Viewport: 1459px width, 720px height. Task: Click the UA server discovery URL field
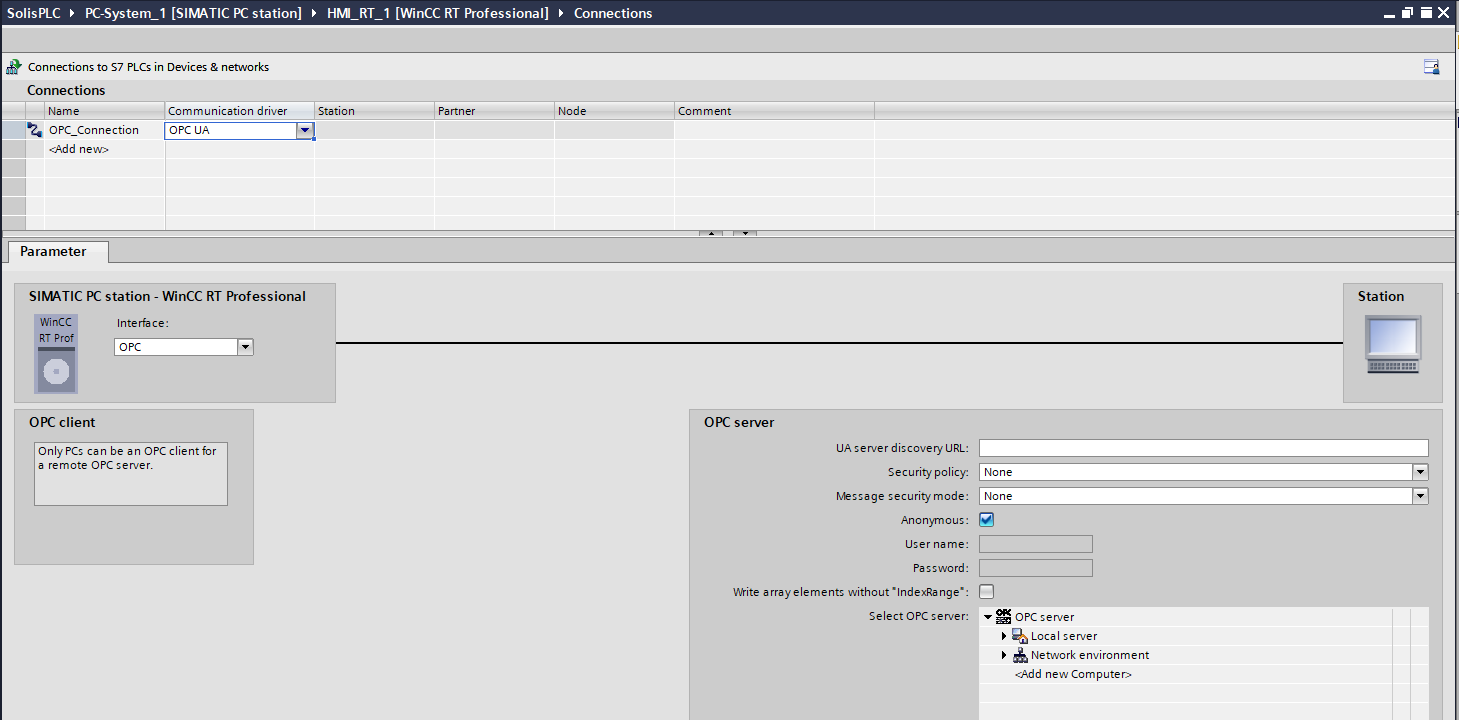pyautogui.click(x=1204, y=448)
